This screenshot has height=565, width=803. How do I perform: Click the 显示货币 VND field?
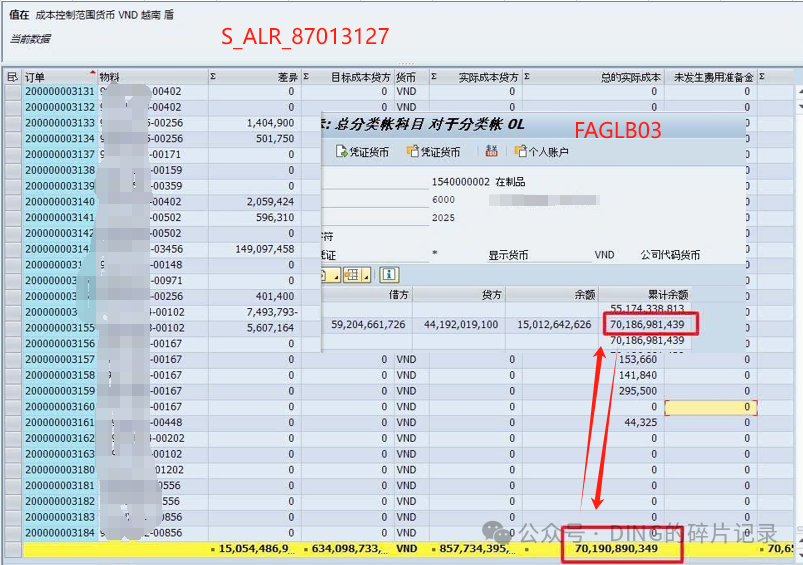click(x=604, y=255)
